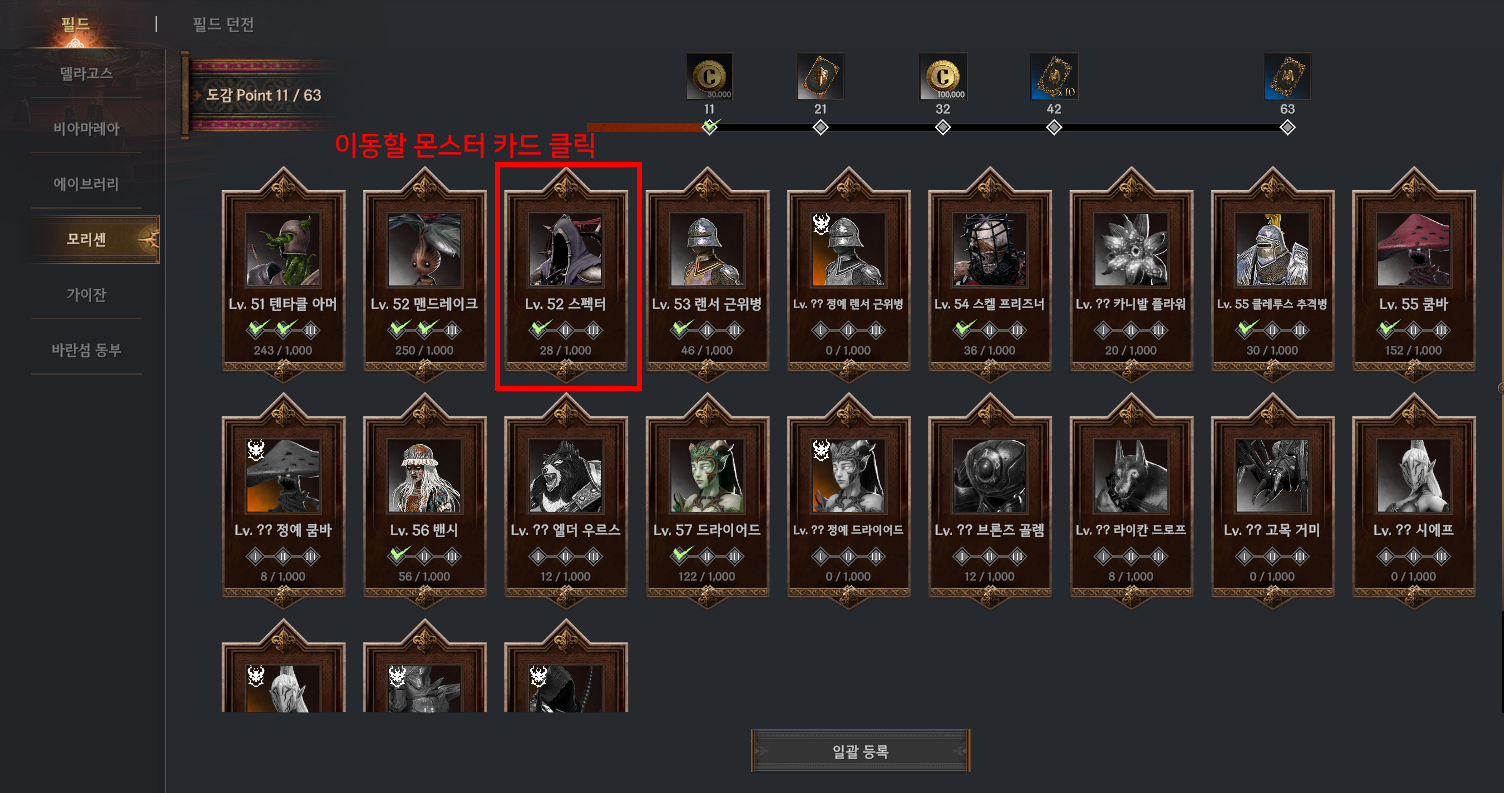Click stage I checkmark on 밴시 card

tap(400, 555)
